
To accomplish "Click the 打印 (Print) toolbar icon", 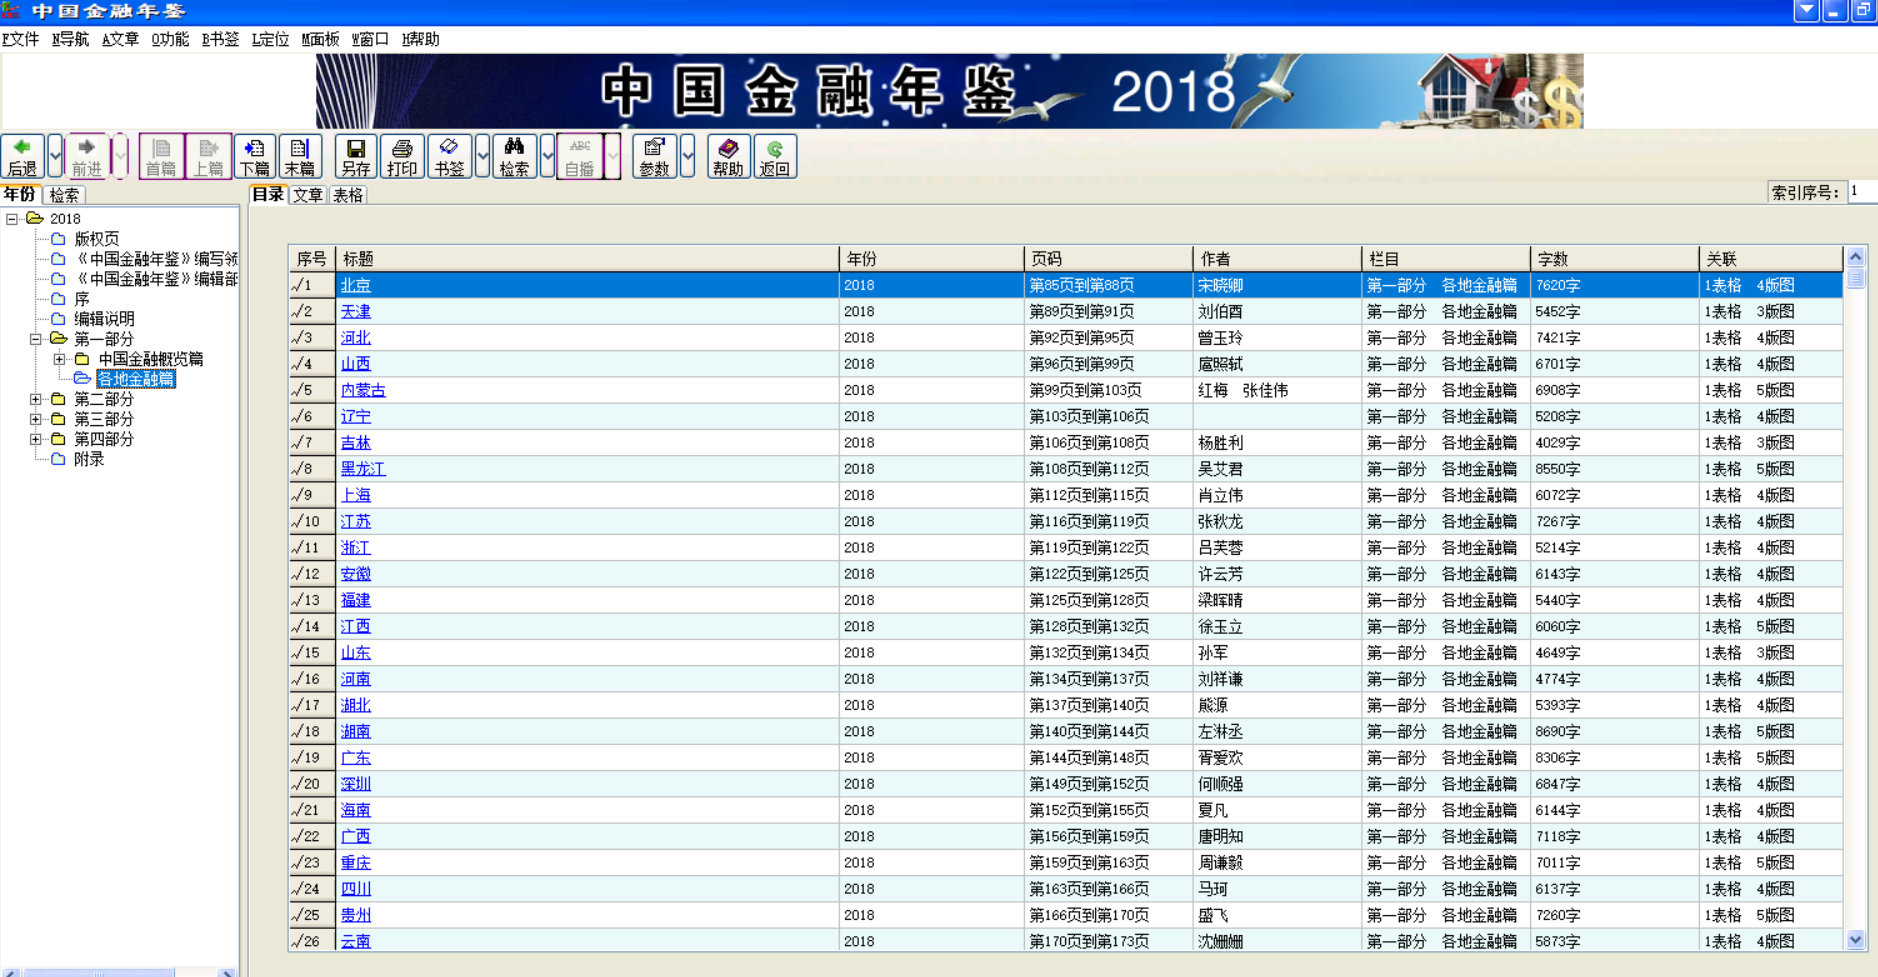I will coord(402,156).
